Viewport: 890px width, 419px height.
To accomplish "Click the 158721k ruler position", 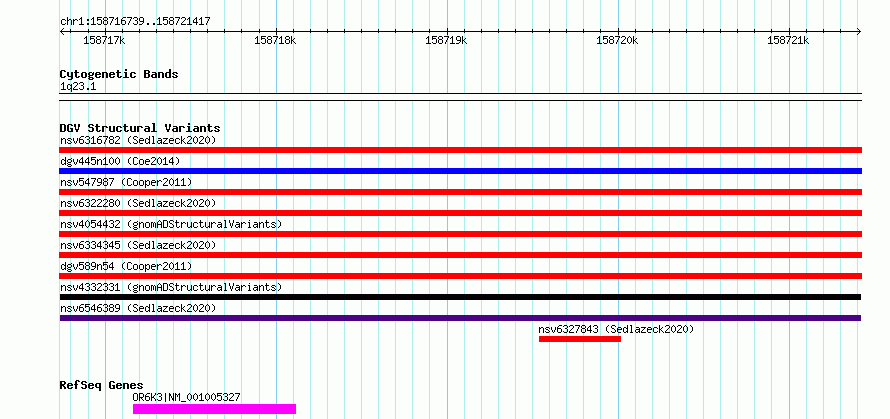I will pos(788,40).
